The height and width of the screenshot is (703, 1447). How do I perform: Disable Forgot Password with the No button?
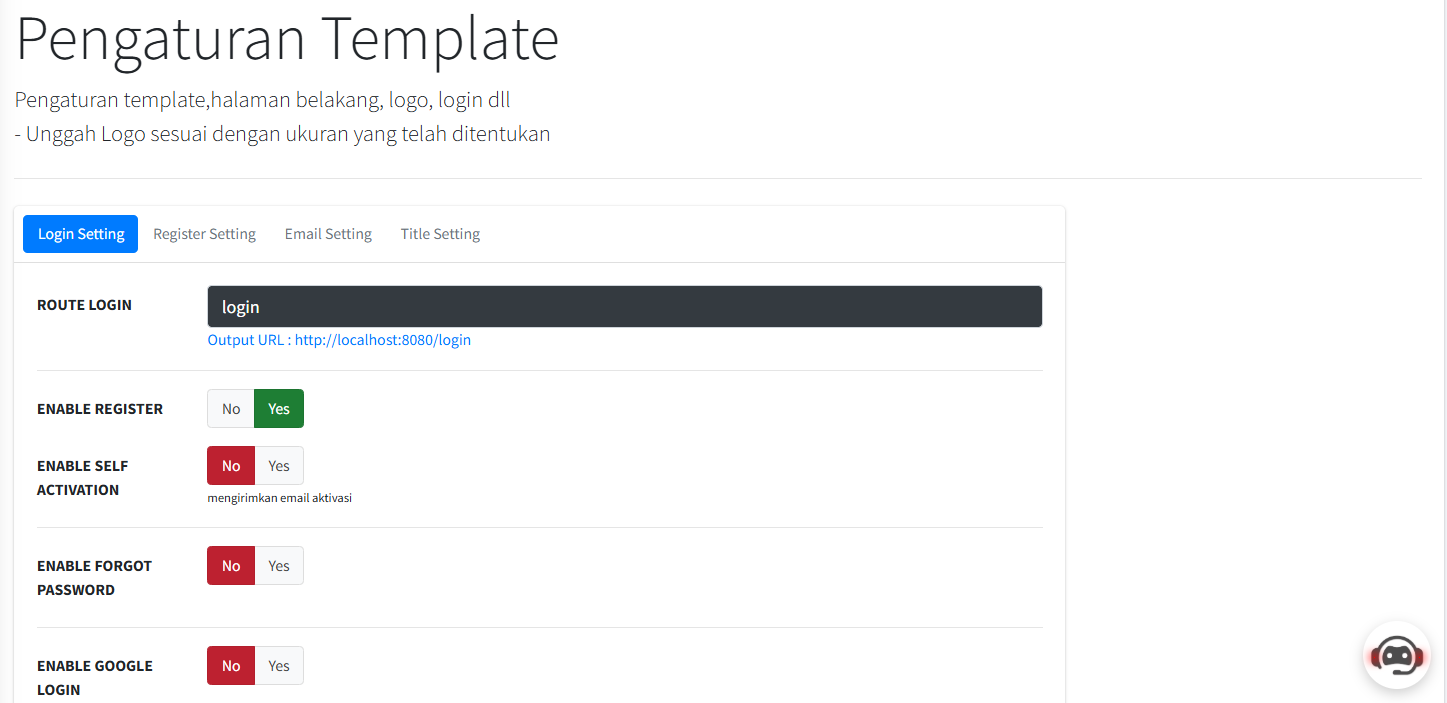coord(231,566)
